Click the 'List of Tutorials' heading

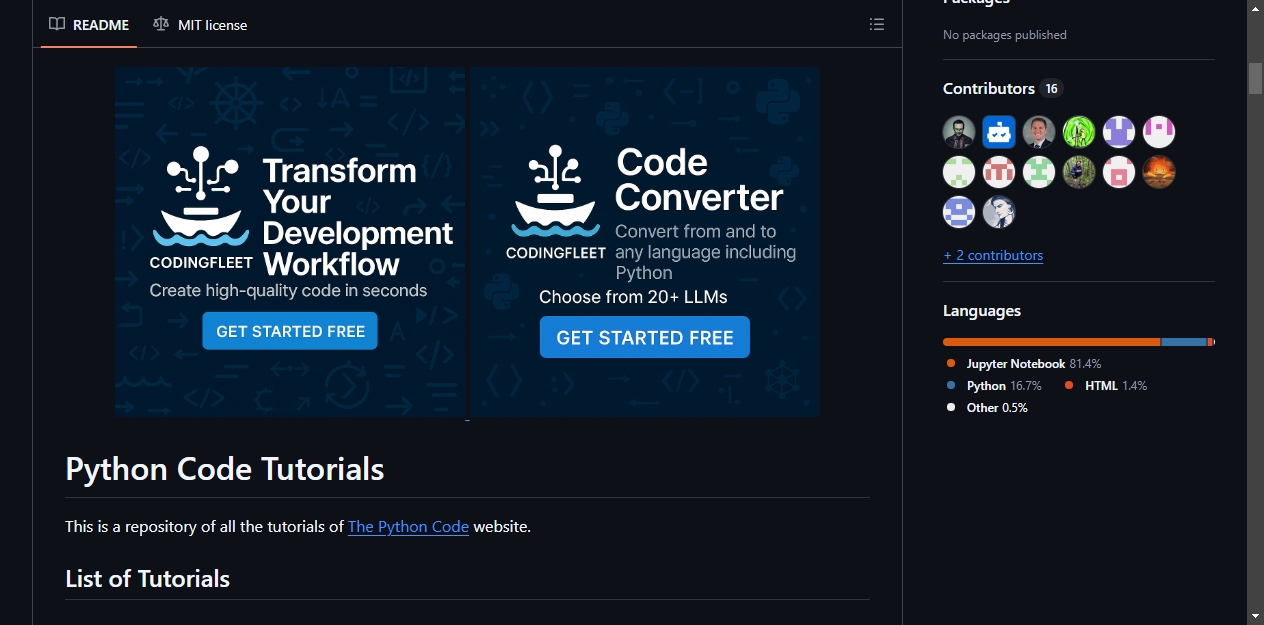click(x=148, y=578)
